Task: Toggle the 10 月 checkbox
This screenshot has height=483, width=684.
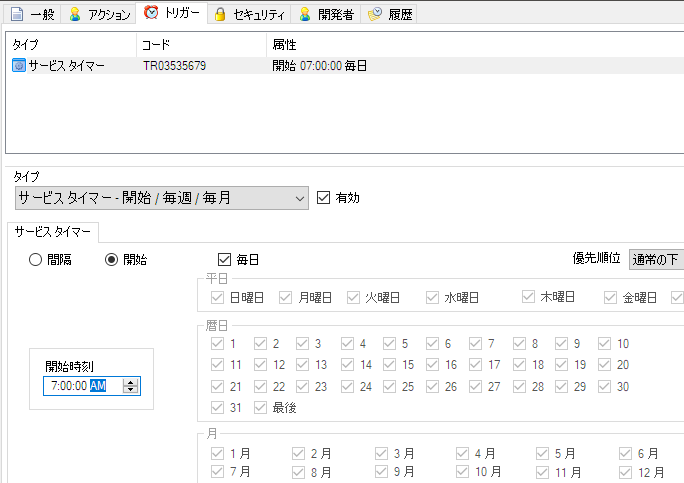Action: coord(462,471)
